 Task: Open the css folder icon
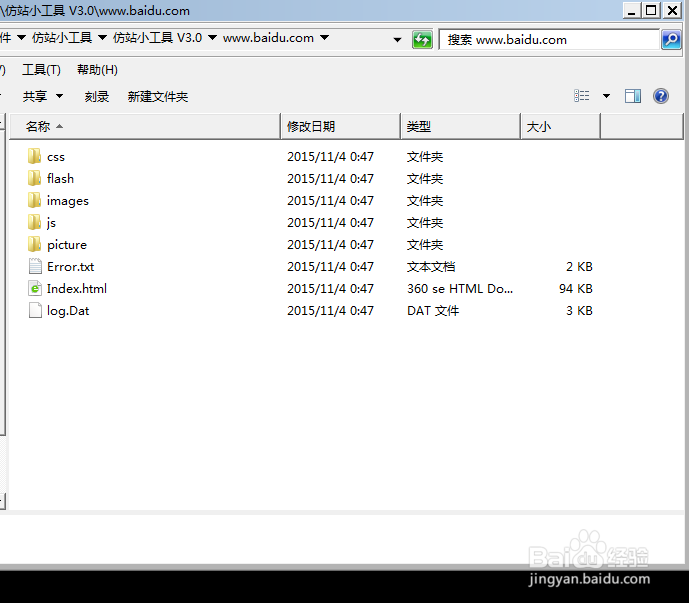coord(34,156)
